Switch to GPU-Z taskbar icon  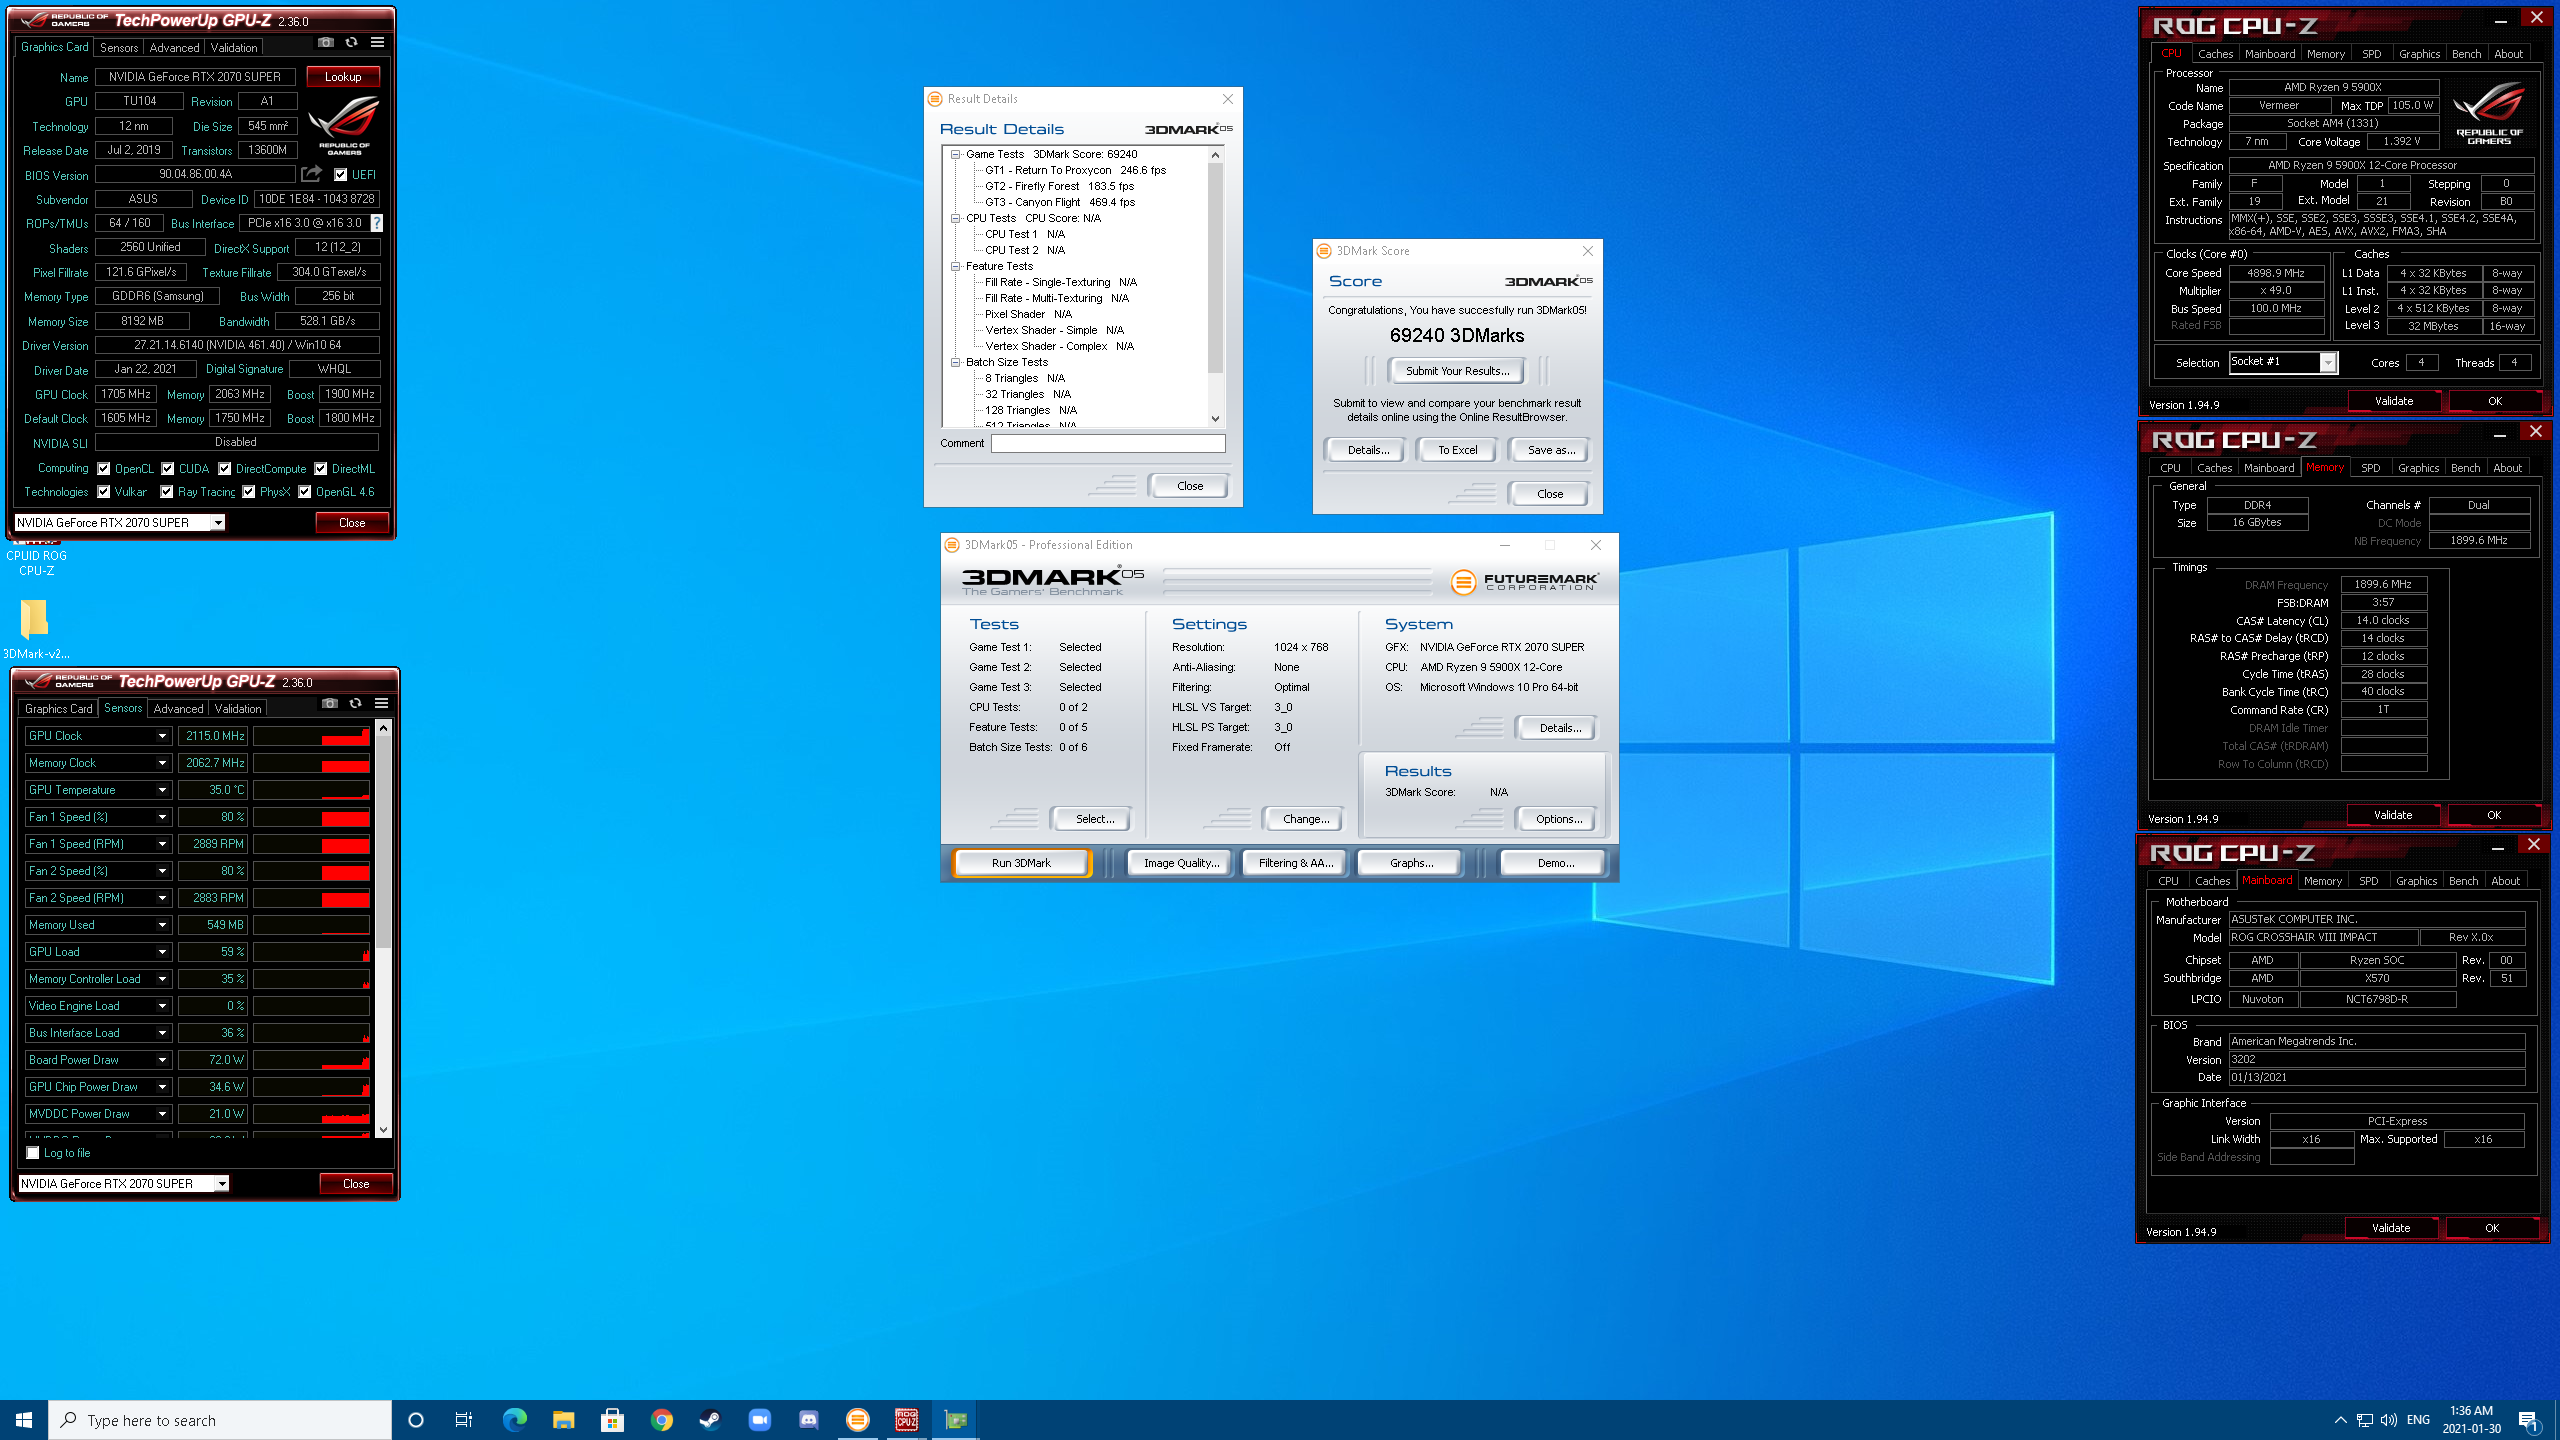[x=955, y=1420]
